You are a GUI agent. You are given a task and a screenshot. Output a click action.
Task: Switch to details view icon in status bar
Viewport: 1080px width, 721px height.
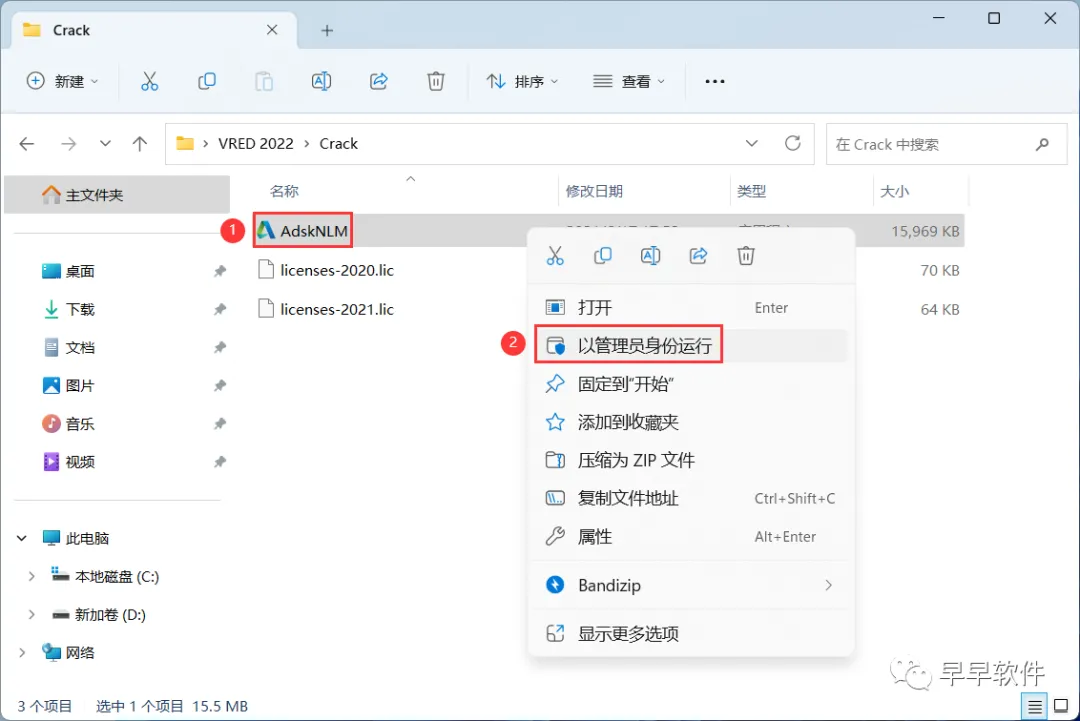tap(1035, 707)
